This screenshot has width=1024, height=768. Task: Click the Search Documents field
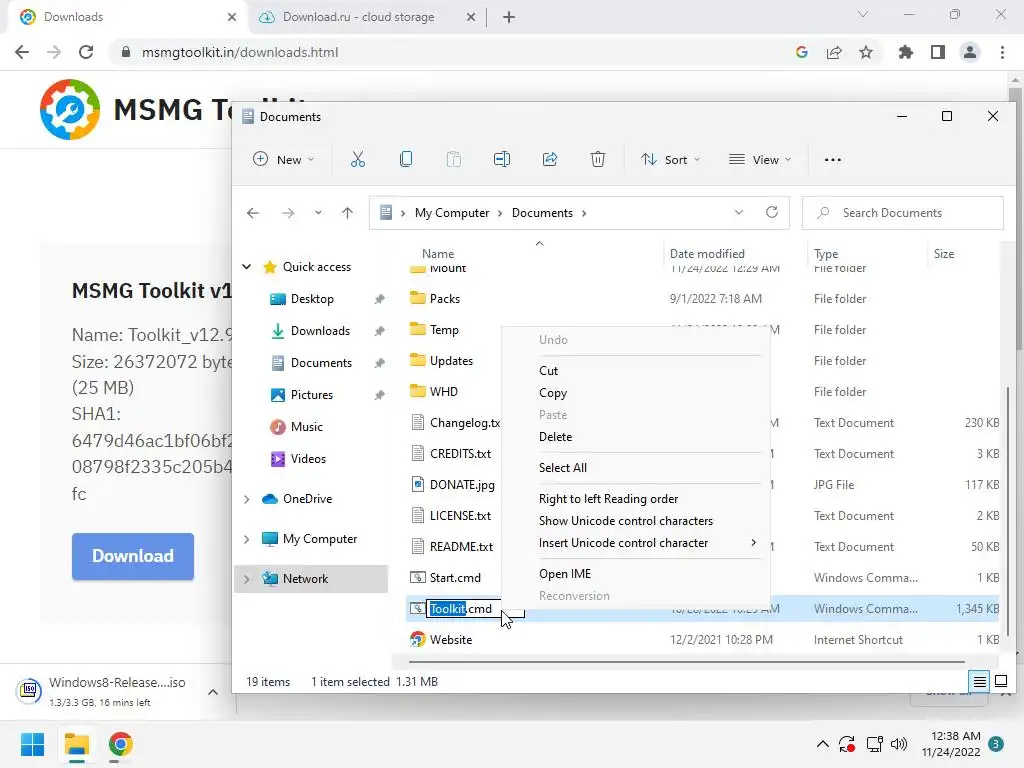point(903,213)
